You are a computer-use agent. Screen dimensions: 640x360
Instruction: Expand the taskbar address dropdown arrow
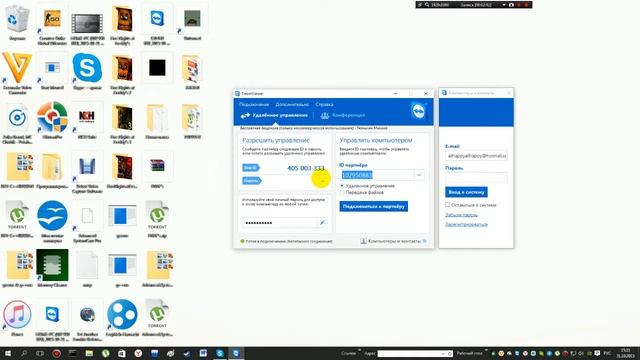pyautogui.click(x=443, y=353)
